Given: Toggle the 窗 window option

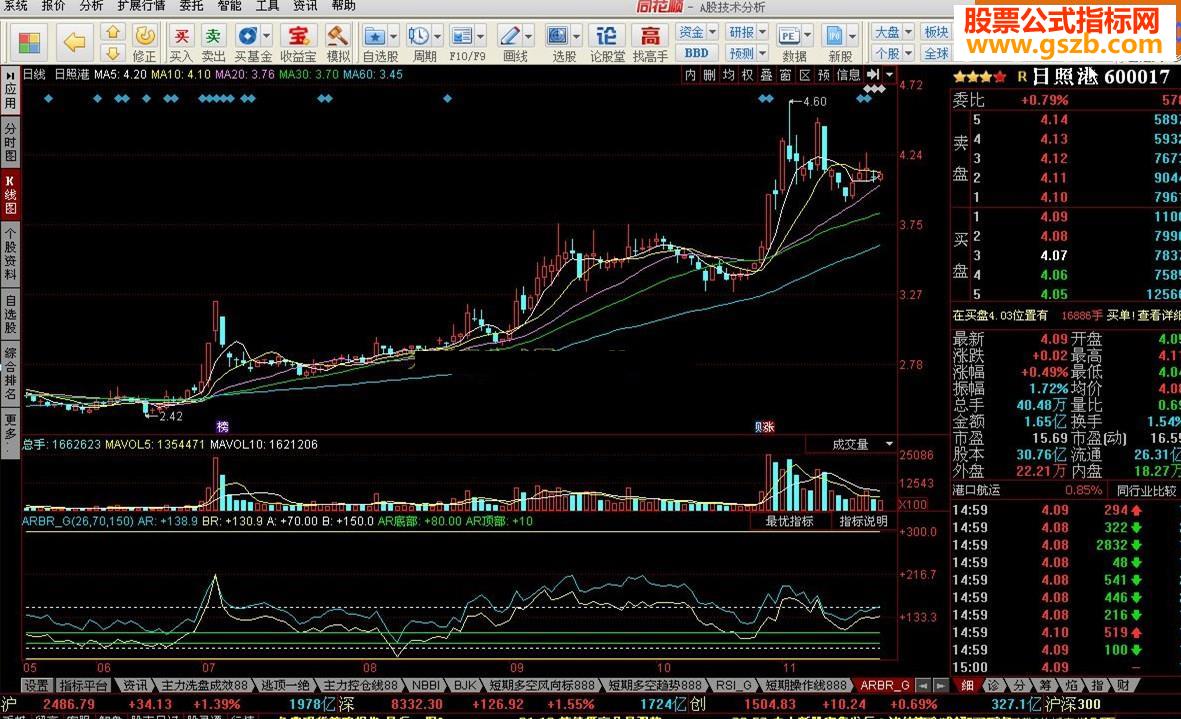Looking at the screenshot, I should 786,75.
